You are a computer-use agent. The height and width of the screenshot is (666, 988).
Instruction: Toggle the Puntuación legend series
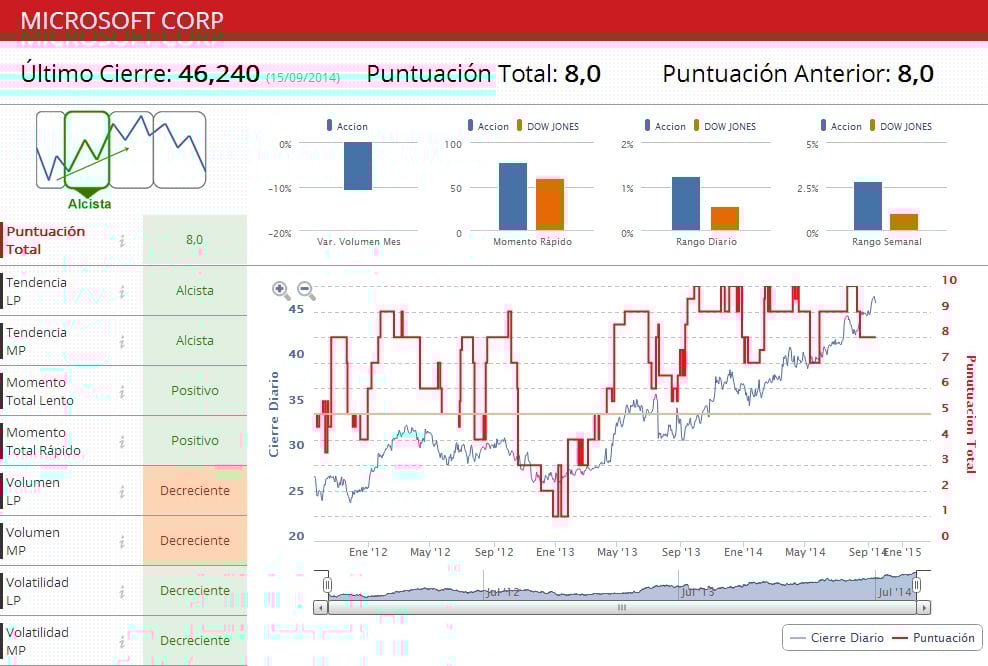click(934, 638)
